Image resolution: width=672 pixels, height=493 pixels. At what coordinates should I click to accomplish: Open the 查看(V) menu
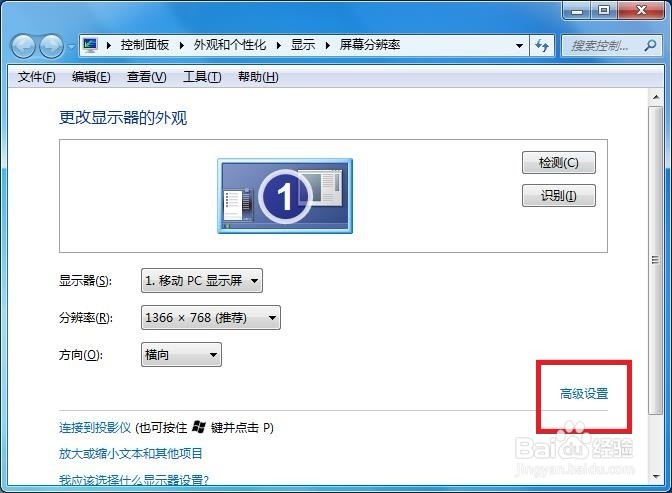147,77
